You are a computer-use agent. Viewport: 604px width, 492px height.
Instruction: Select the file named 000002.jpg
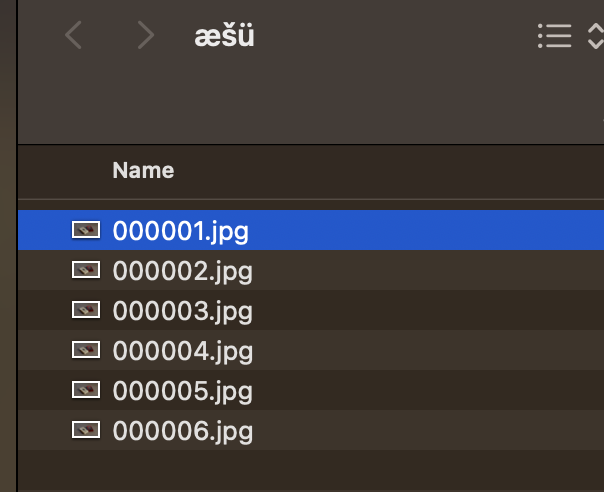pos(182,271)
